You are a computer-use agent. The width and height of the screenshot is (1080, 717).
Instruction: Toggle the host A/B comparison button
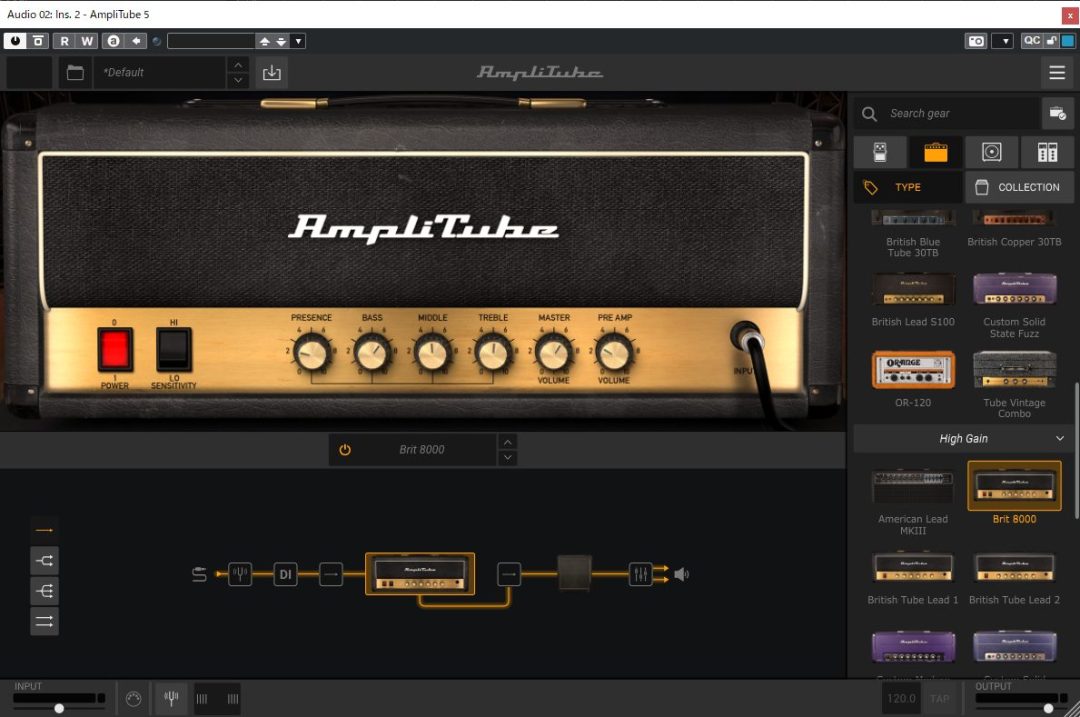114,41
